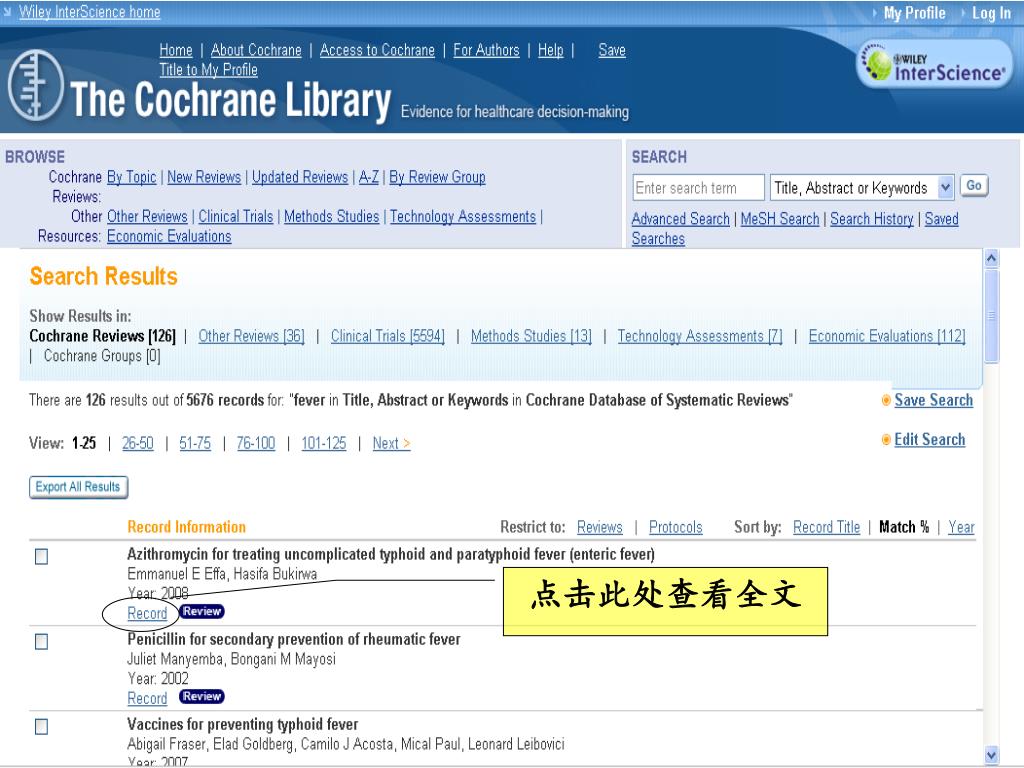Click the search term input field

tap(698, 188)
